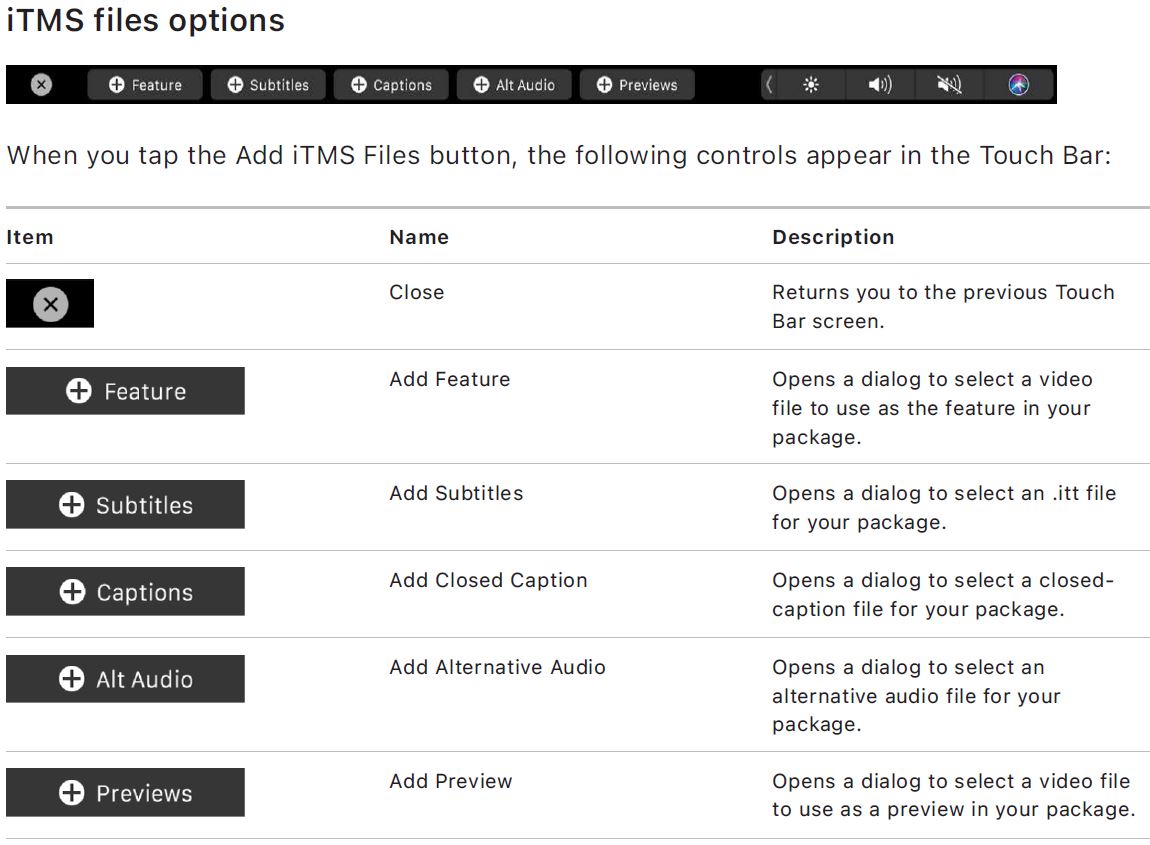Click the large Alt Audio button image in the table
The height and width of the screenshot is (845, 1150).
(x=125, y=678)
